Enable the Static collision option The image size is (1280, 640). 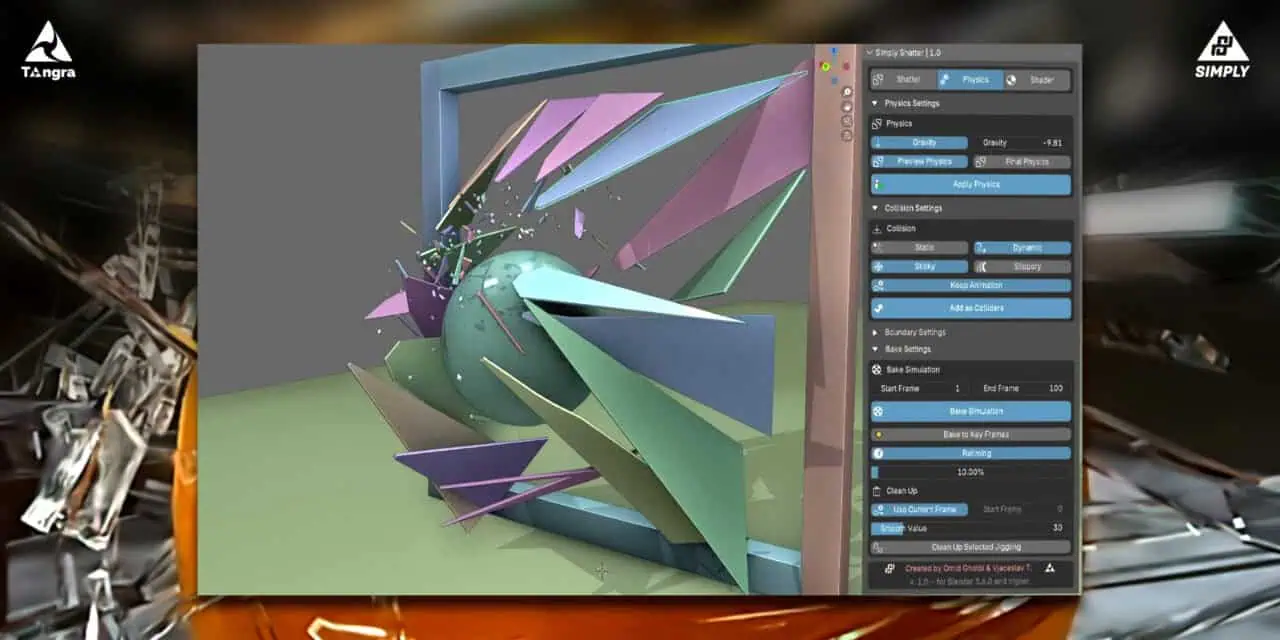point(919,248)
